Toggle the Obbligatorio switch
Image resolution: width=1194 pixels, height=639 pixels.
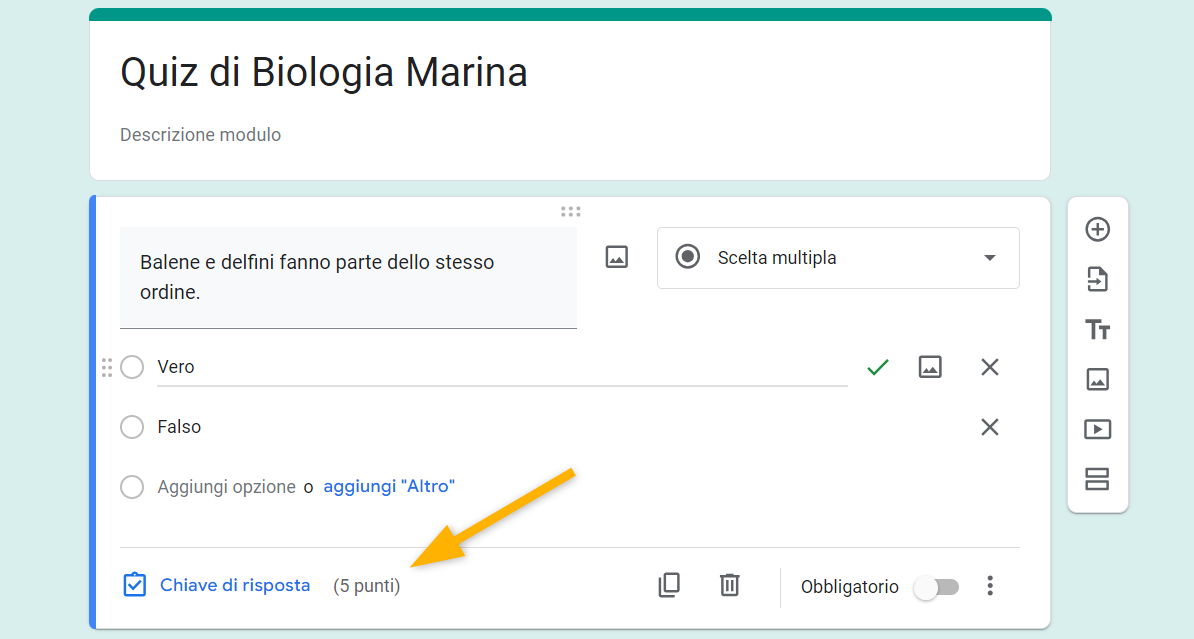937,587
